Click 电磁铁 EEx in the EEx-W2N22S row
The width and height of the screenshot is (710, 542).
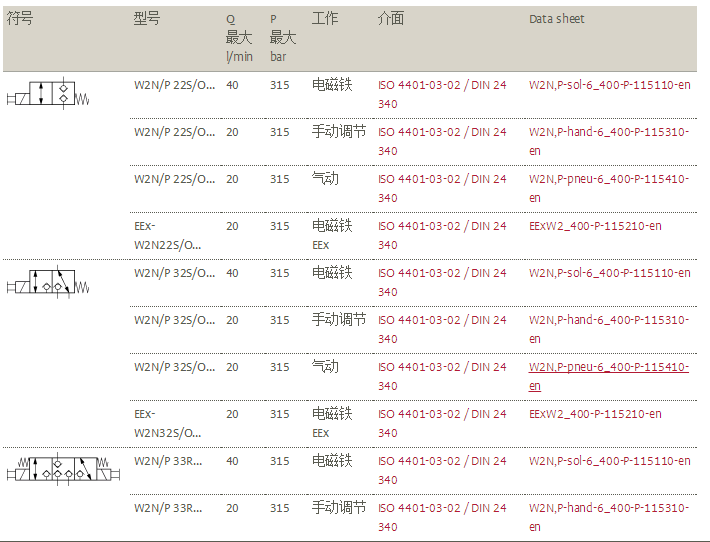coord(332,235)
